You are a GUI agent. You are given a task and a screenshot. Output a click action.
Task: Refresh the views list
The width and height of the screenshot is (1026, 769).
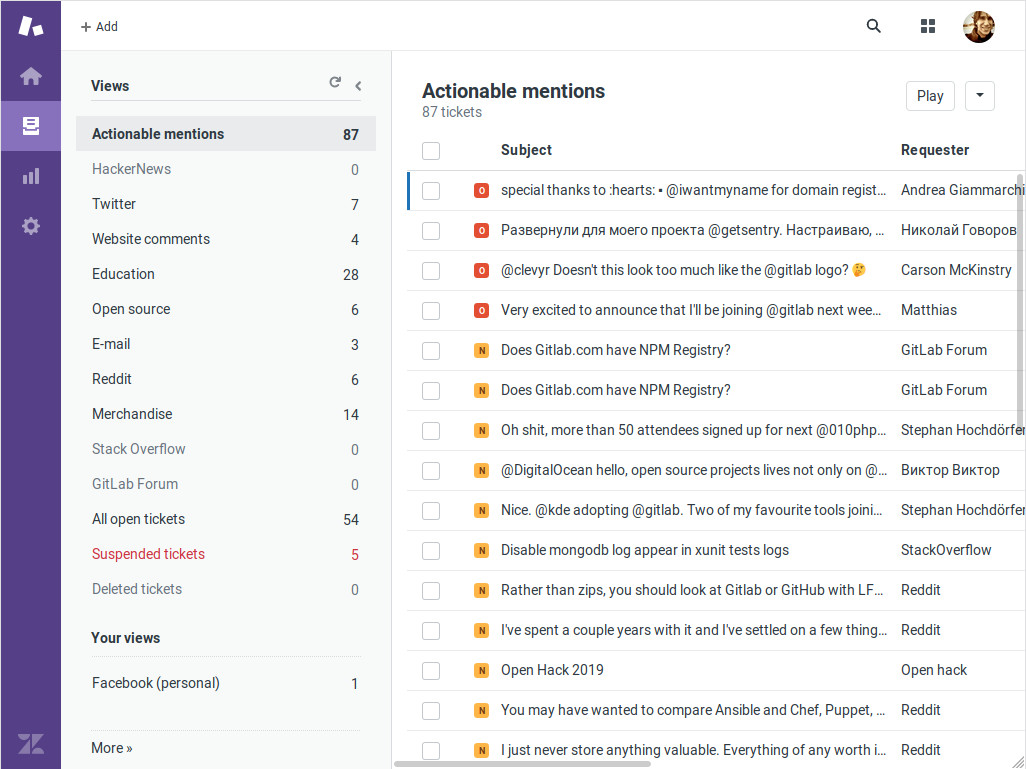click(x=335, y=84)
